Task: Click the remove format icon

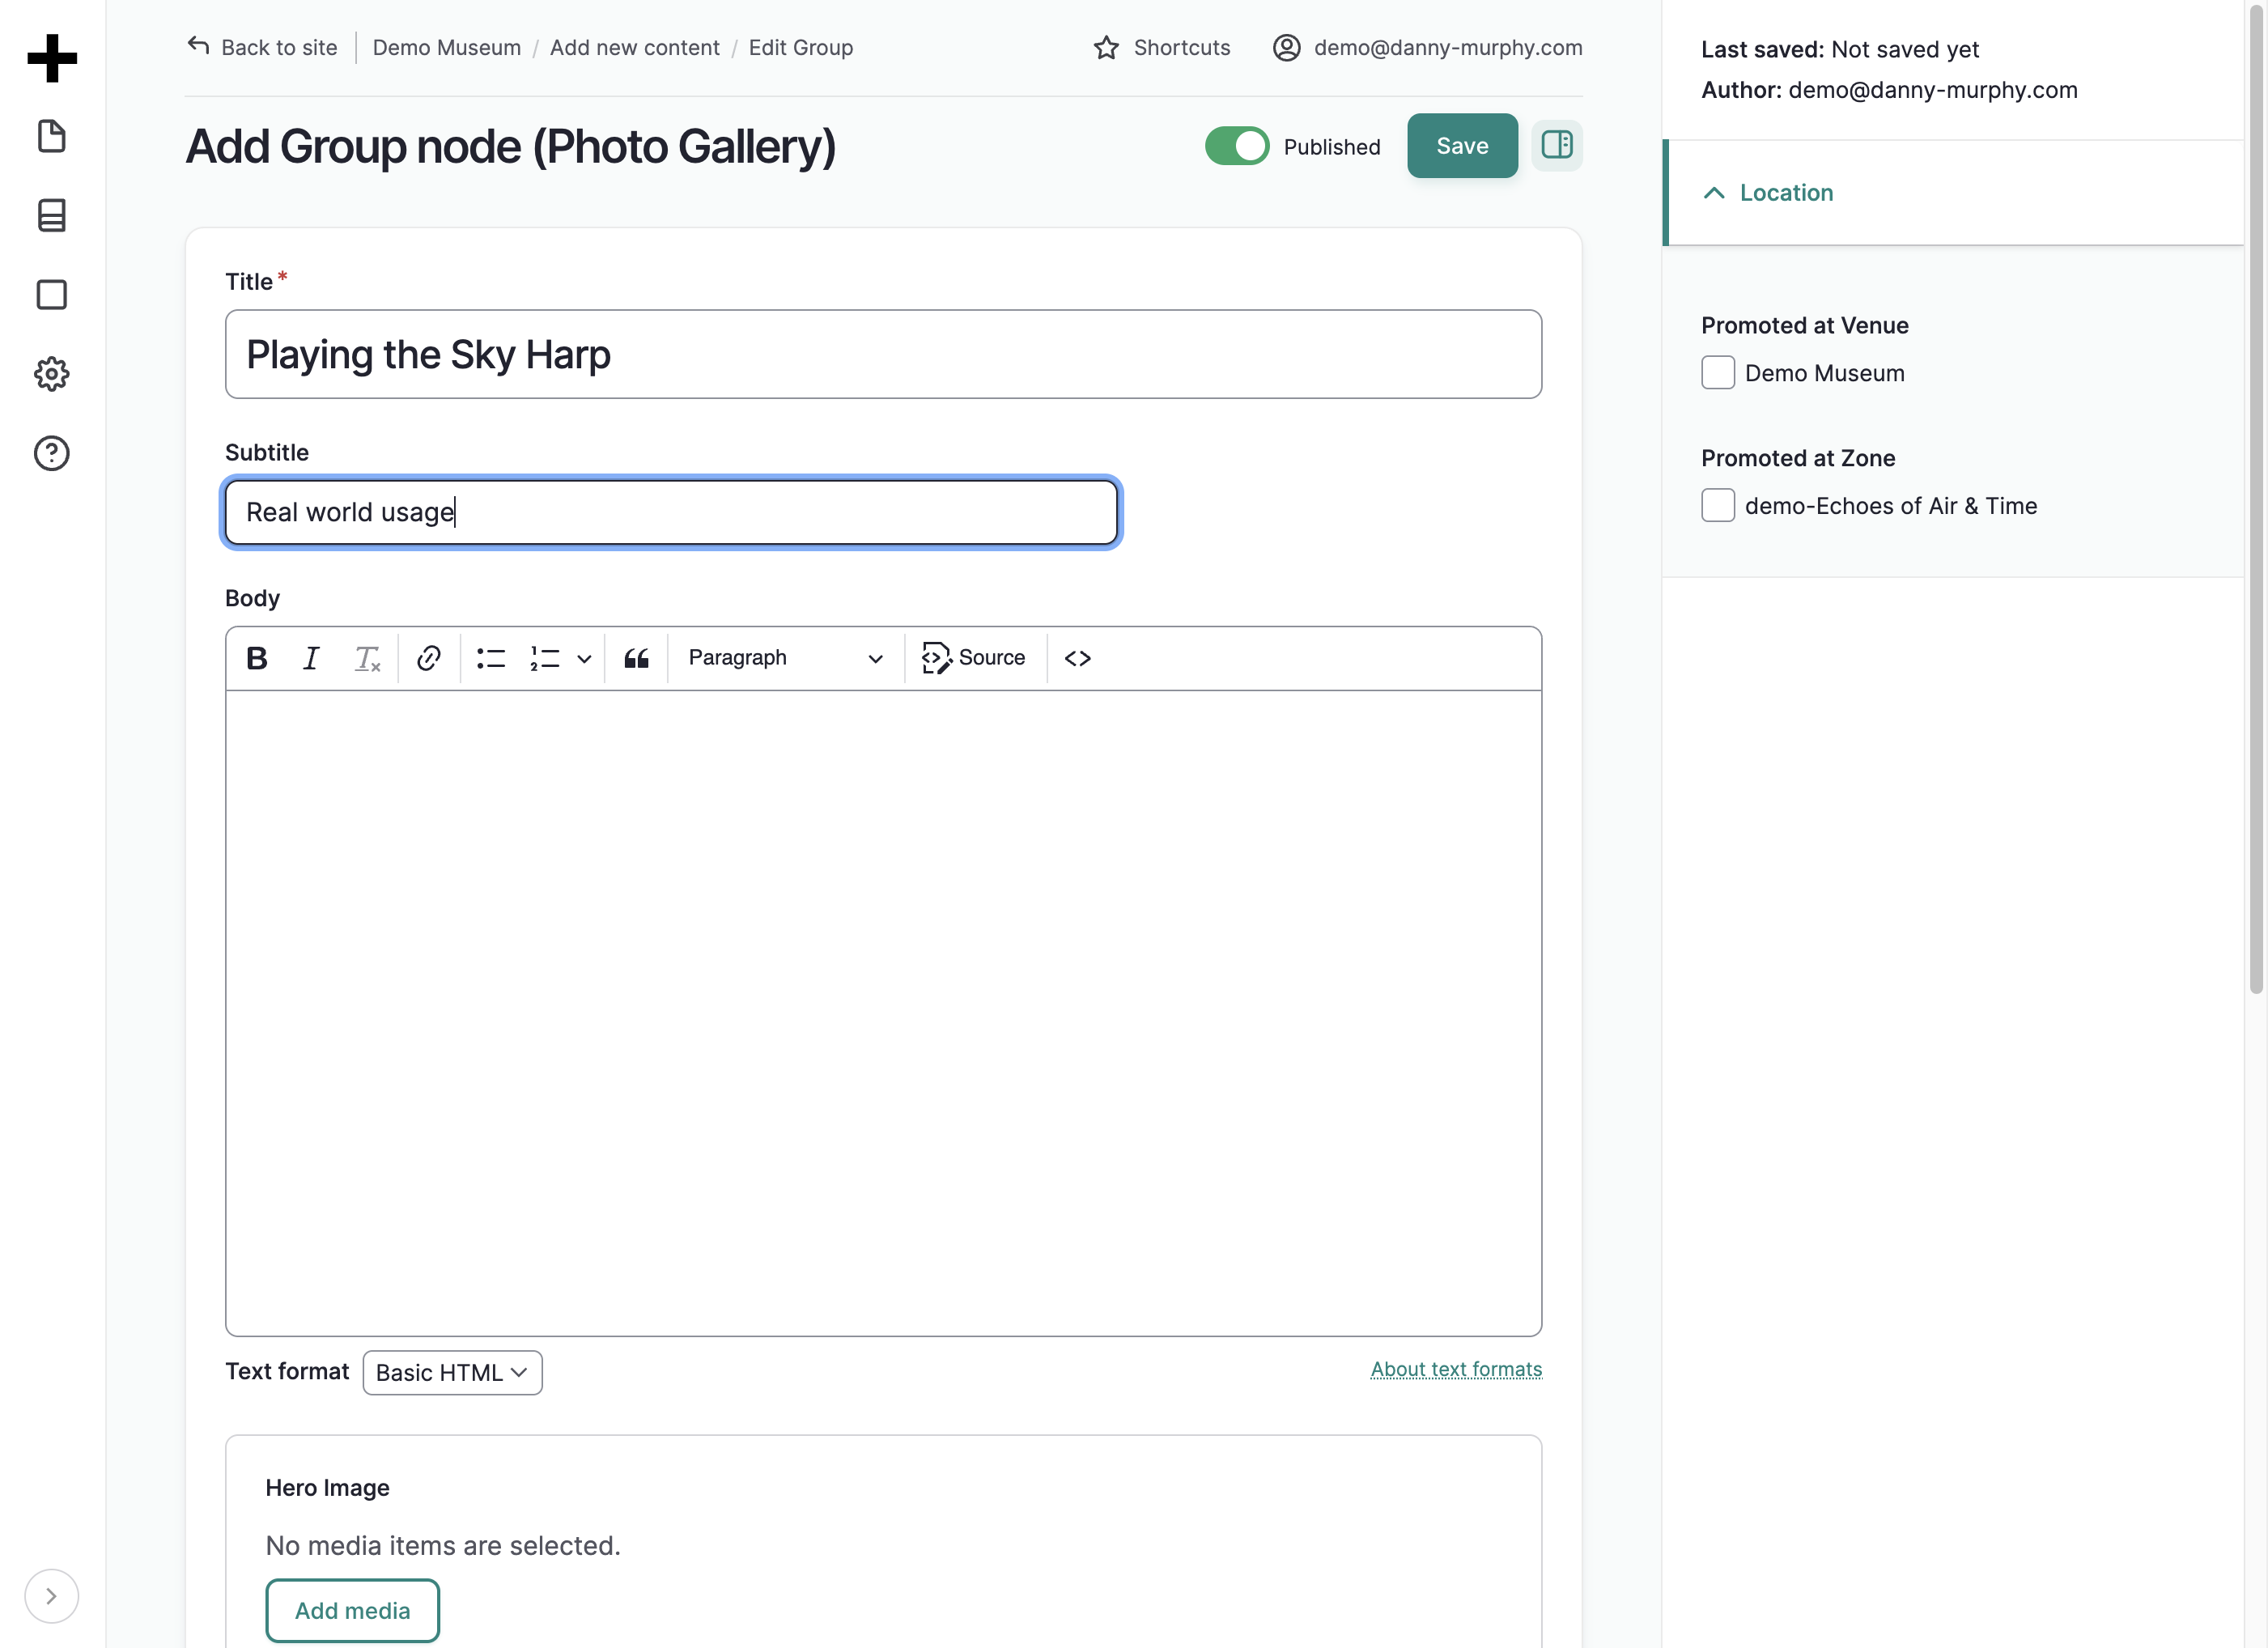Action: click(367, 658)
